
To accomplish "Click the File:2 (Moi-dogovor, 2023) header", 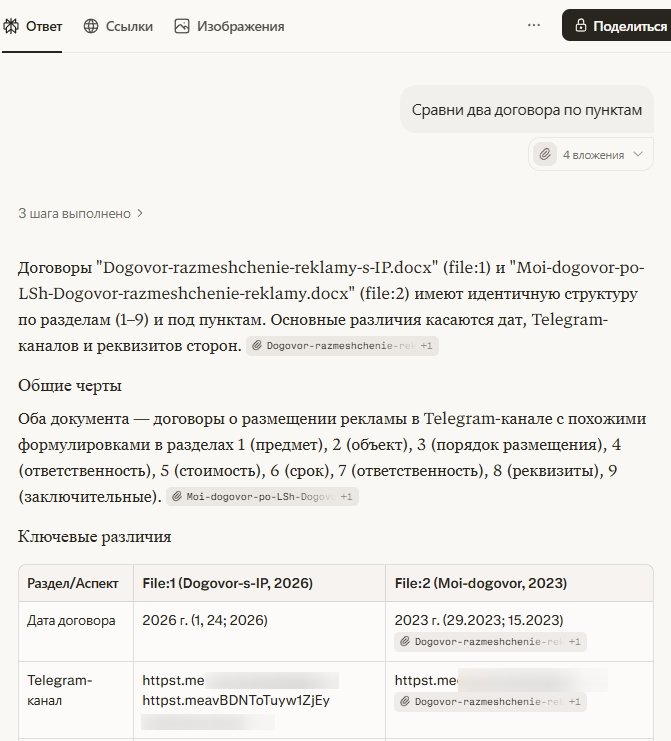I will pyautogui.click(x=480, y=583).
